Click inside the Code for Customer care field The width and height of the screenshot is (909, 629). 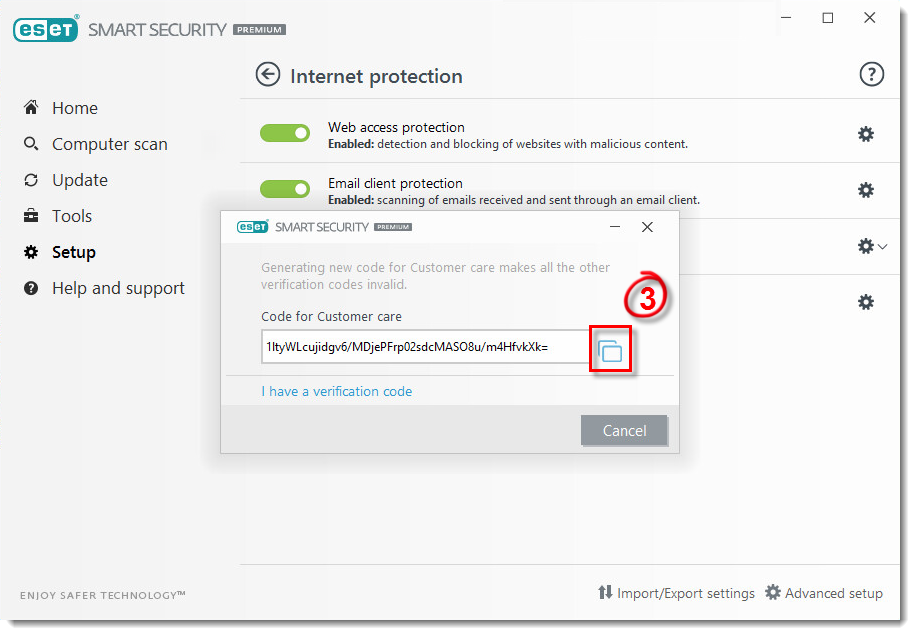pos(426,347)
